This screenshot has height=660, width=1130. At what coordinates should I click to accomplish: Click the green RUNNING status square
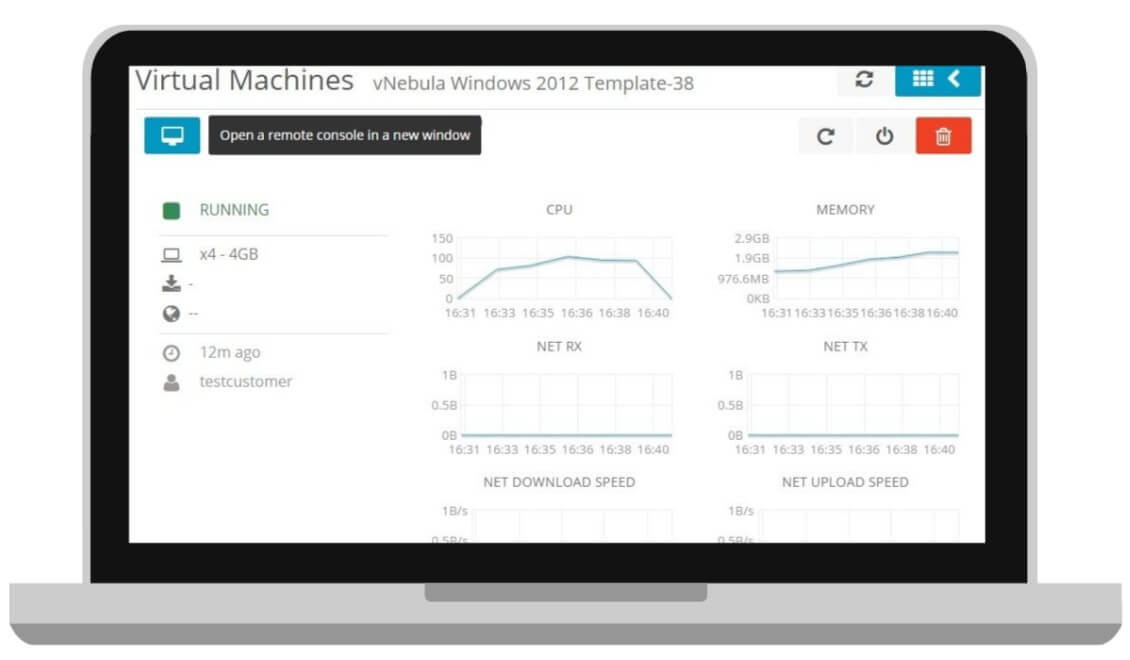point(171,211)
